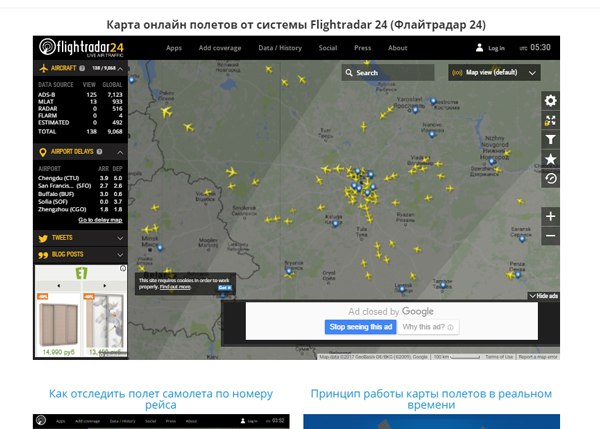Click the Flightradar24 logo
The image size is (600, 429).
click(x=81, y=47)
